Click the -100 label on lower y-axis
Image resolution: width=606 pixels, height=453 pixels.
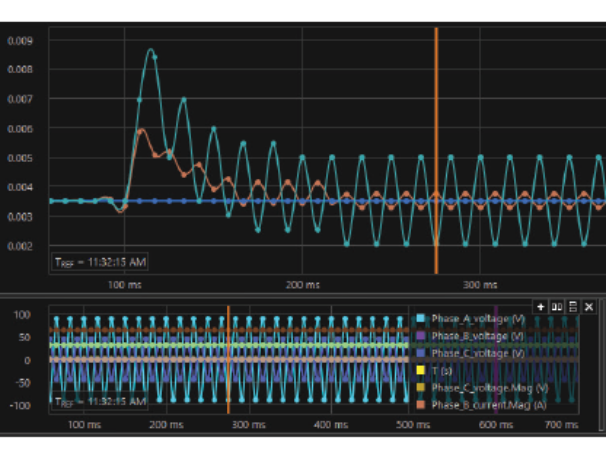click(x=20, y=406)
